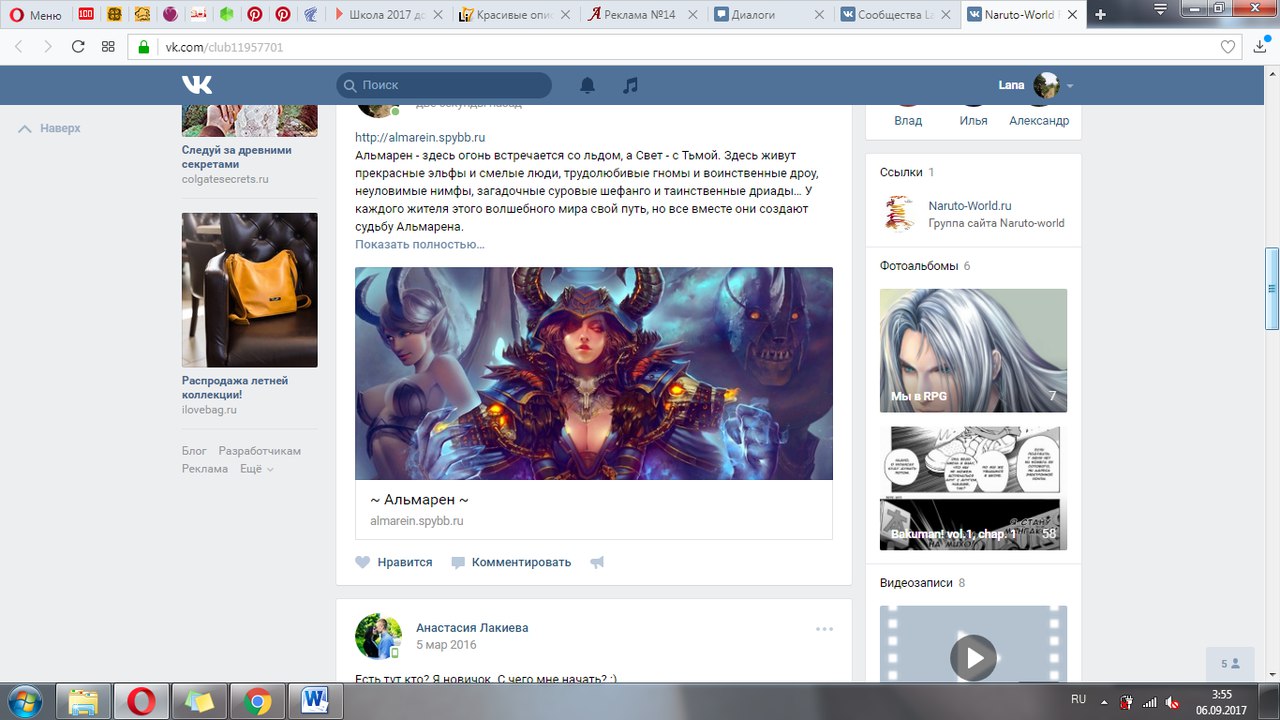
Task: Open the Opera Меню button
Action: [x=36, y=14]
